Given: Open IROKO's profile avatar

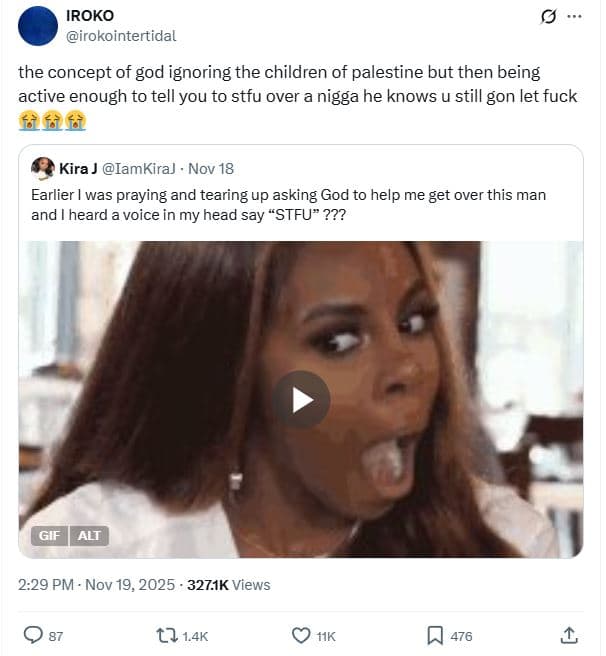Looking at the screenshot, I should 37,25.
